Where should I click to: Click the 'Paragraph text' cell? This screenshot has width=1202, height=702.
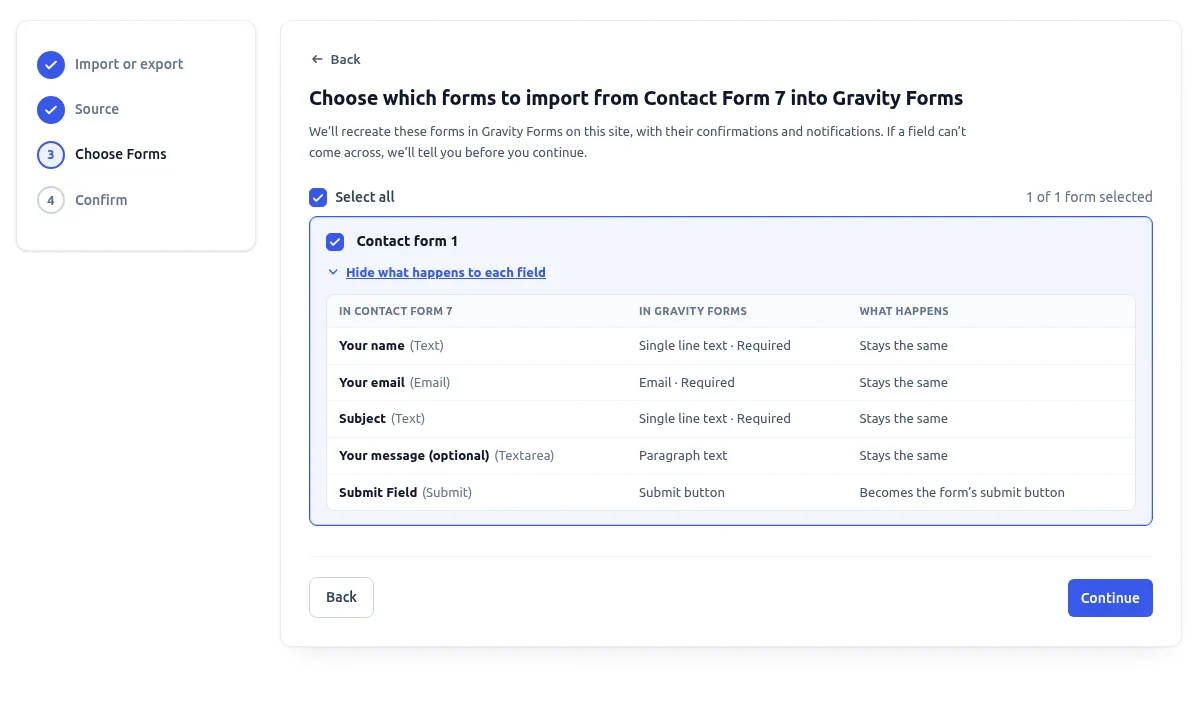[683, 456]
